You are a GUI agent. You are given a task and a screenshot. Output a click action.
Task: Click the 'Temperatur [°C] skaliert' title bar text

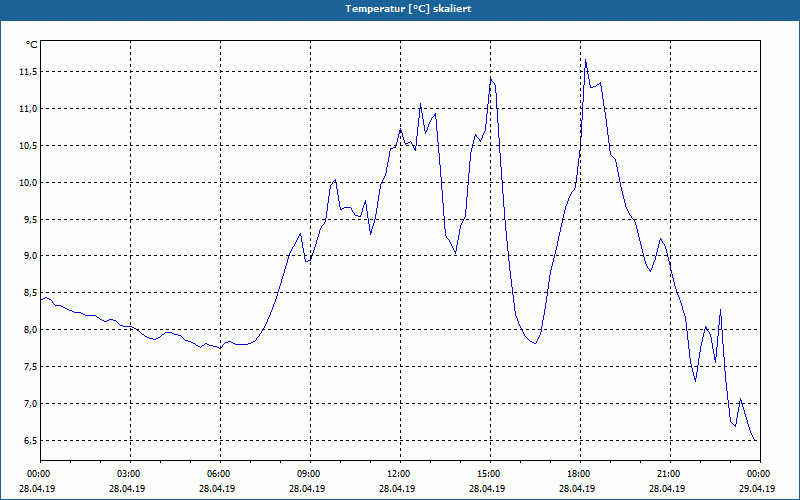pyautogui.click(x=408, y=9)
